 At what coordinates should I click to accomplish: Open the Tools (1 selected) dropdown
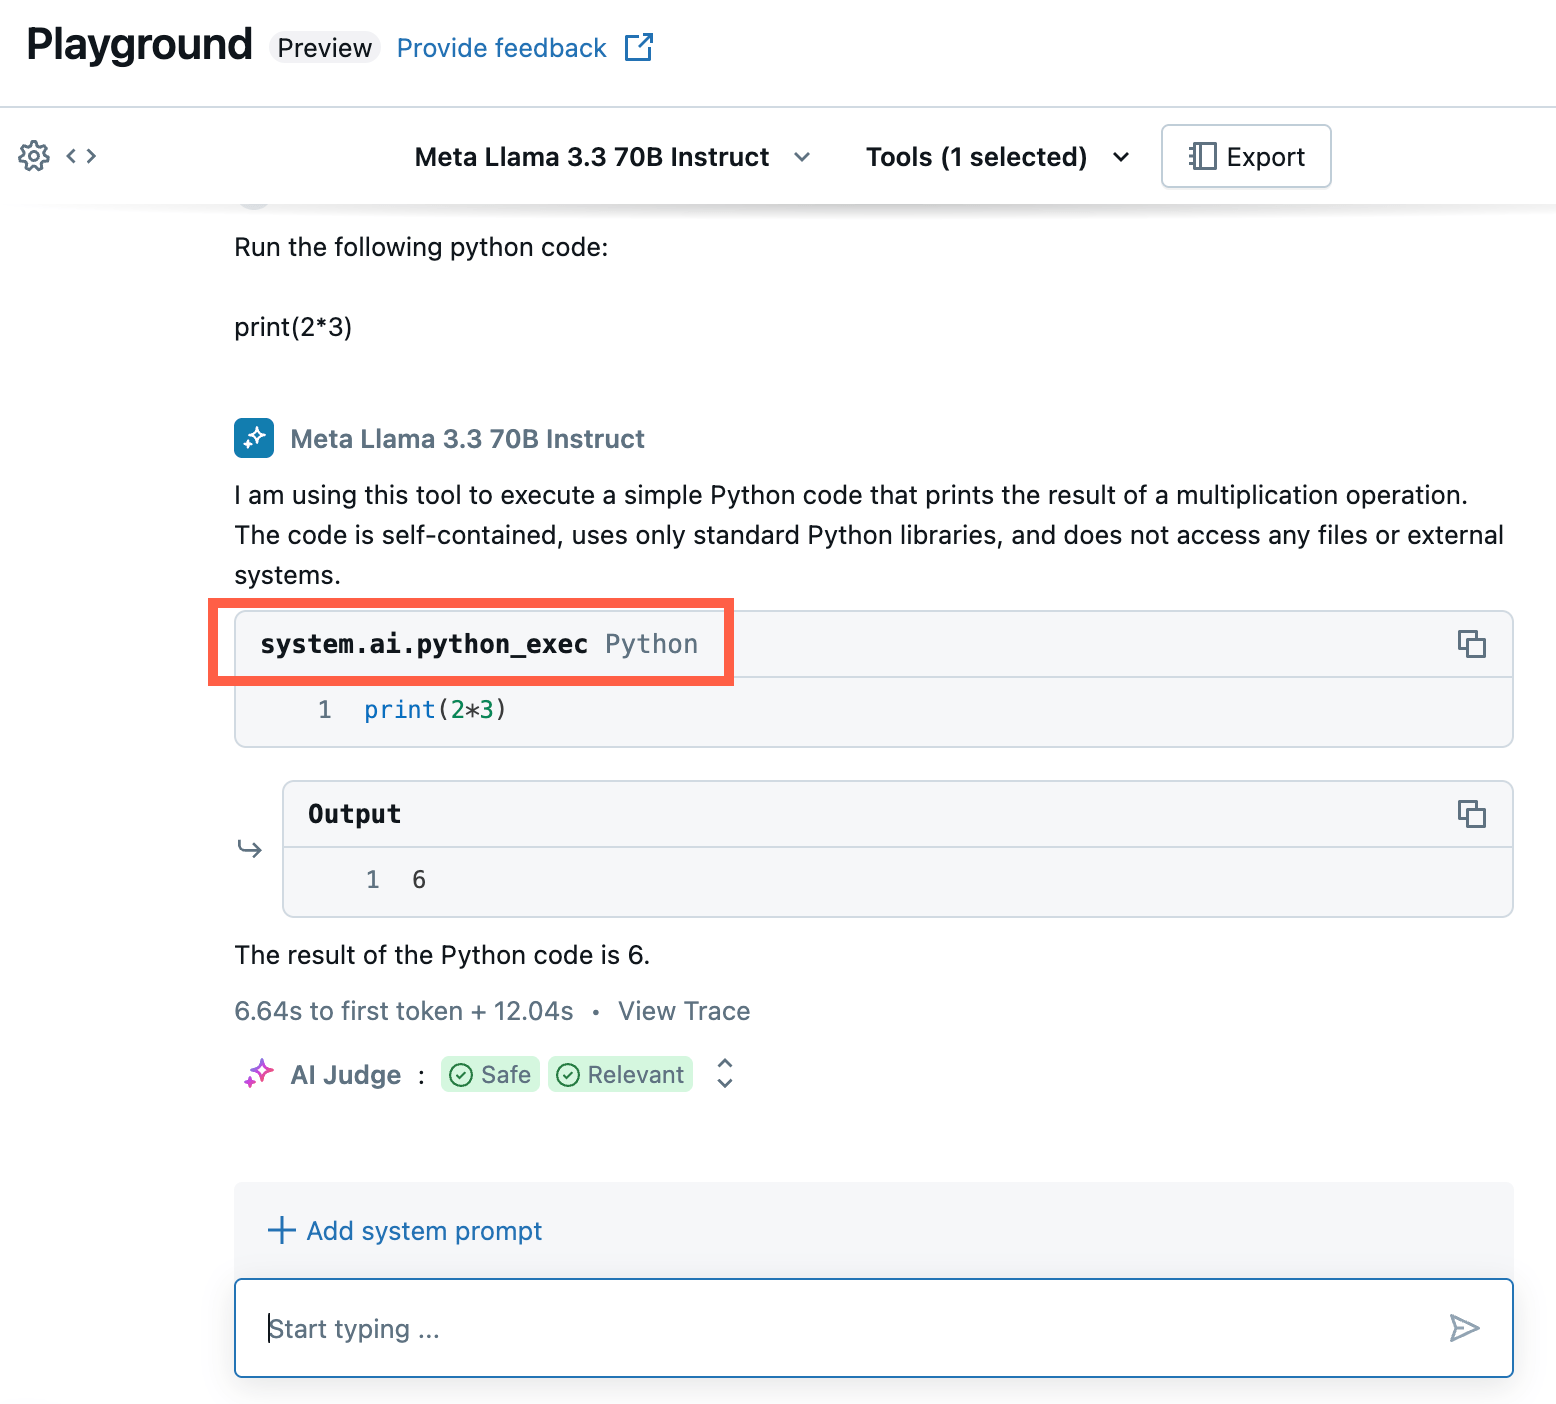pyautogui.click(x=1120, y=157)
